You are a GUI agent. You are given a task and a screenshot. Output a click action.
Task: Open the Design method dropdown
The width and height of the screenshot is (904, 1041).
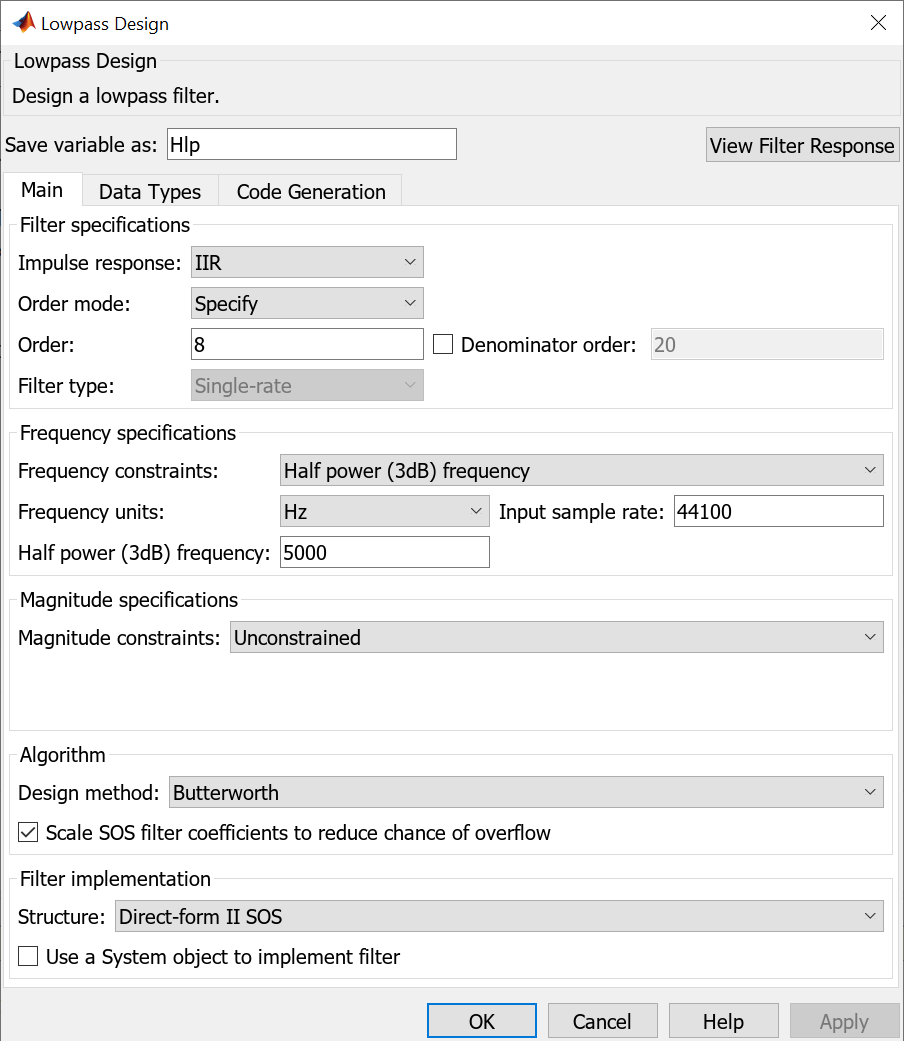point(526,793)
